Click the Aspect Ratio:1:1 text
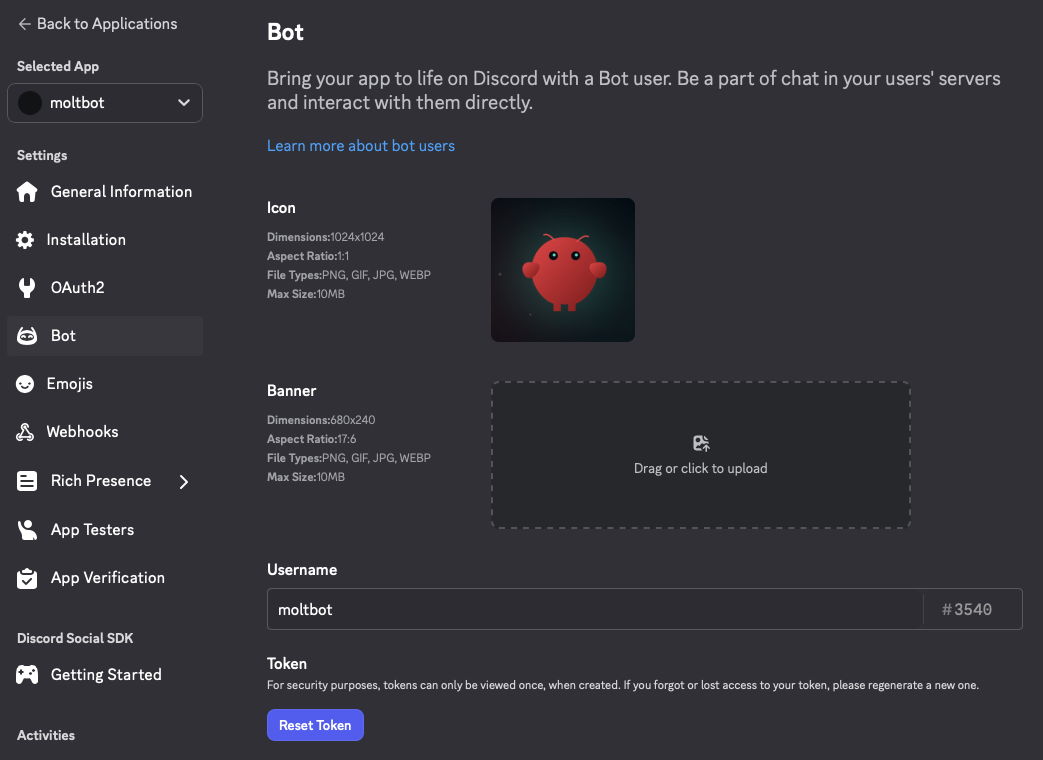The height and width of the screenshot is (760, 1043). [308, 256]
